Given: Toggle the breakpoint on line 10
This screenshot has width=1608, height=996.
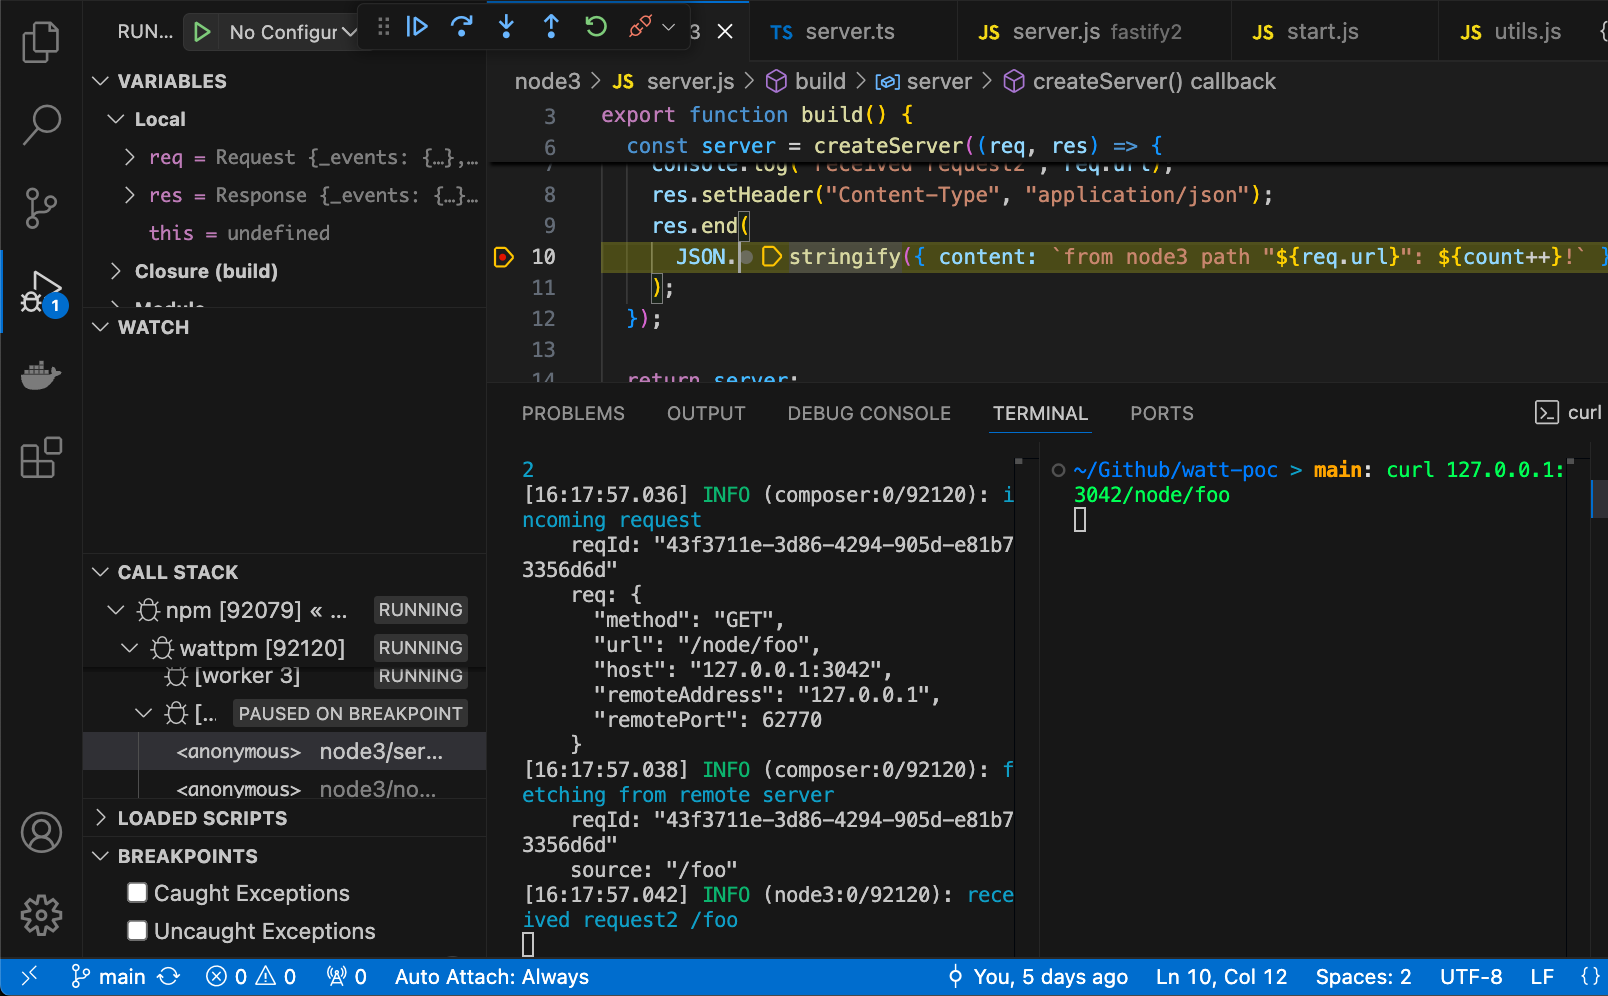Looking at the screenshot, I should pos(504,257).
